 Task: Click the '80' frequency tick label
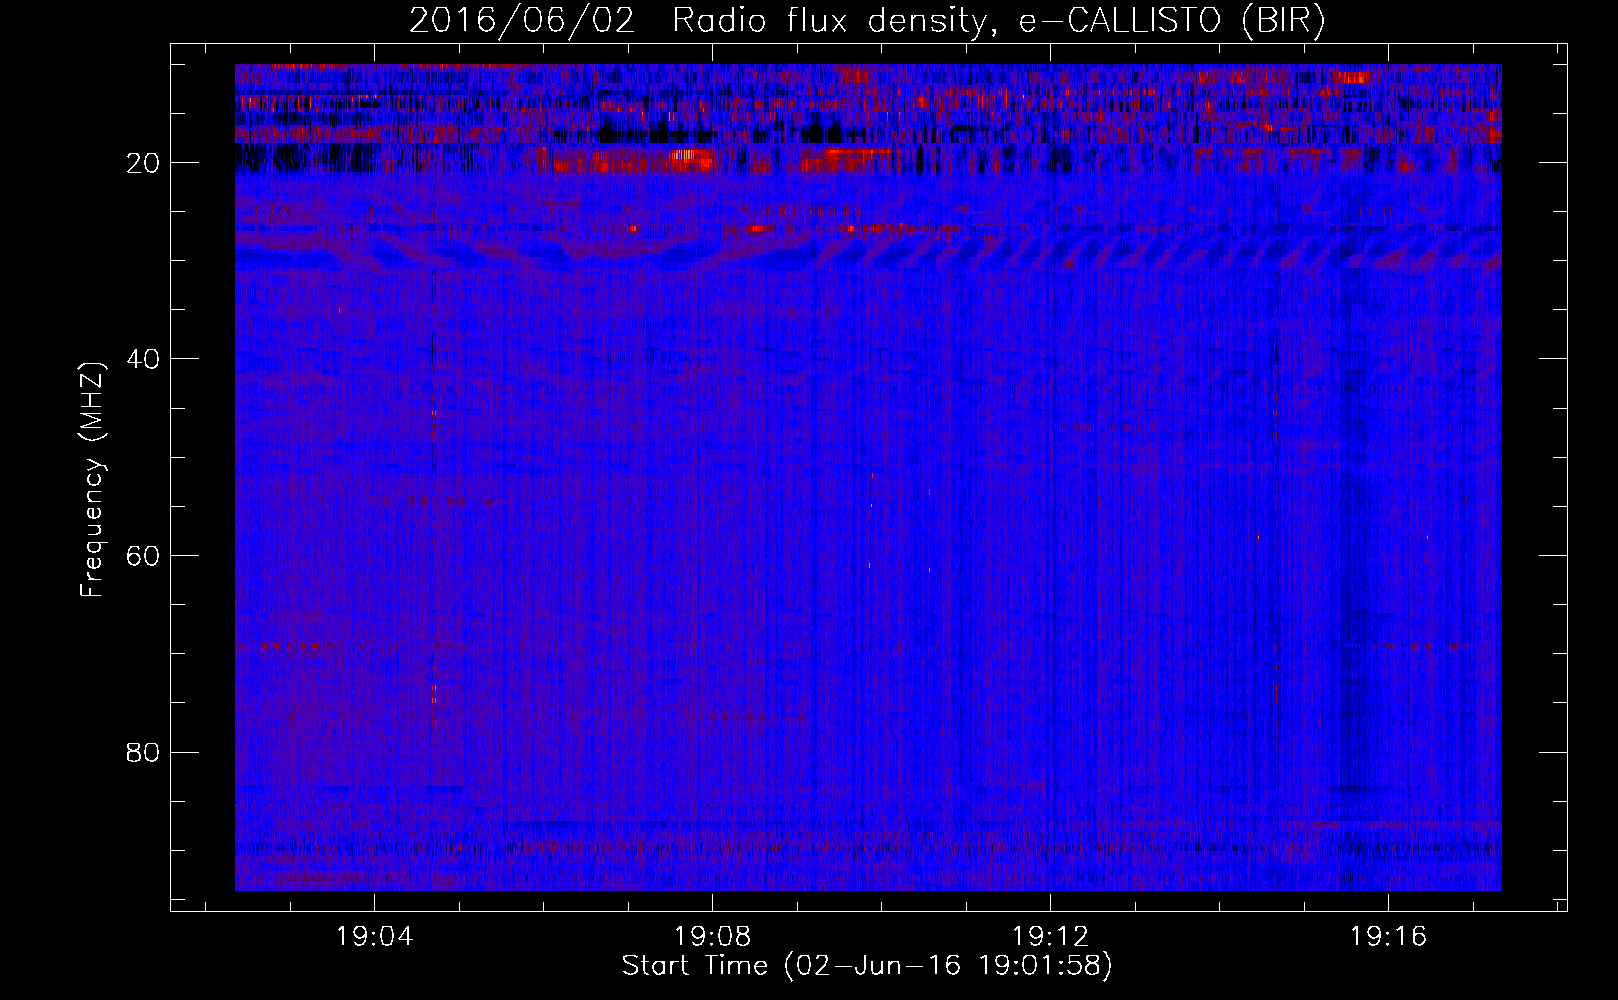(144, 752)
